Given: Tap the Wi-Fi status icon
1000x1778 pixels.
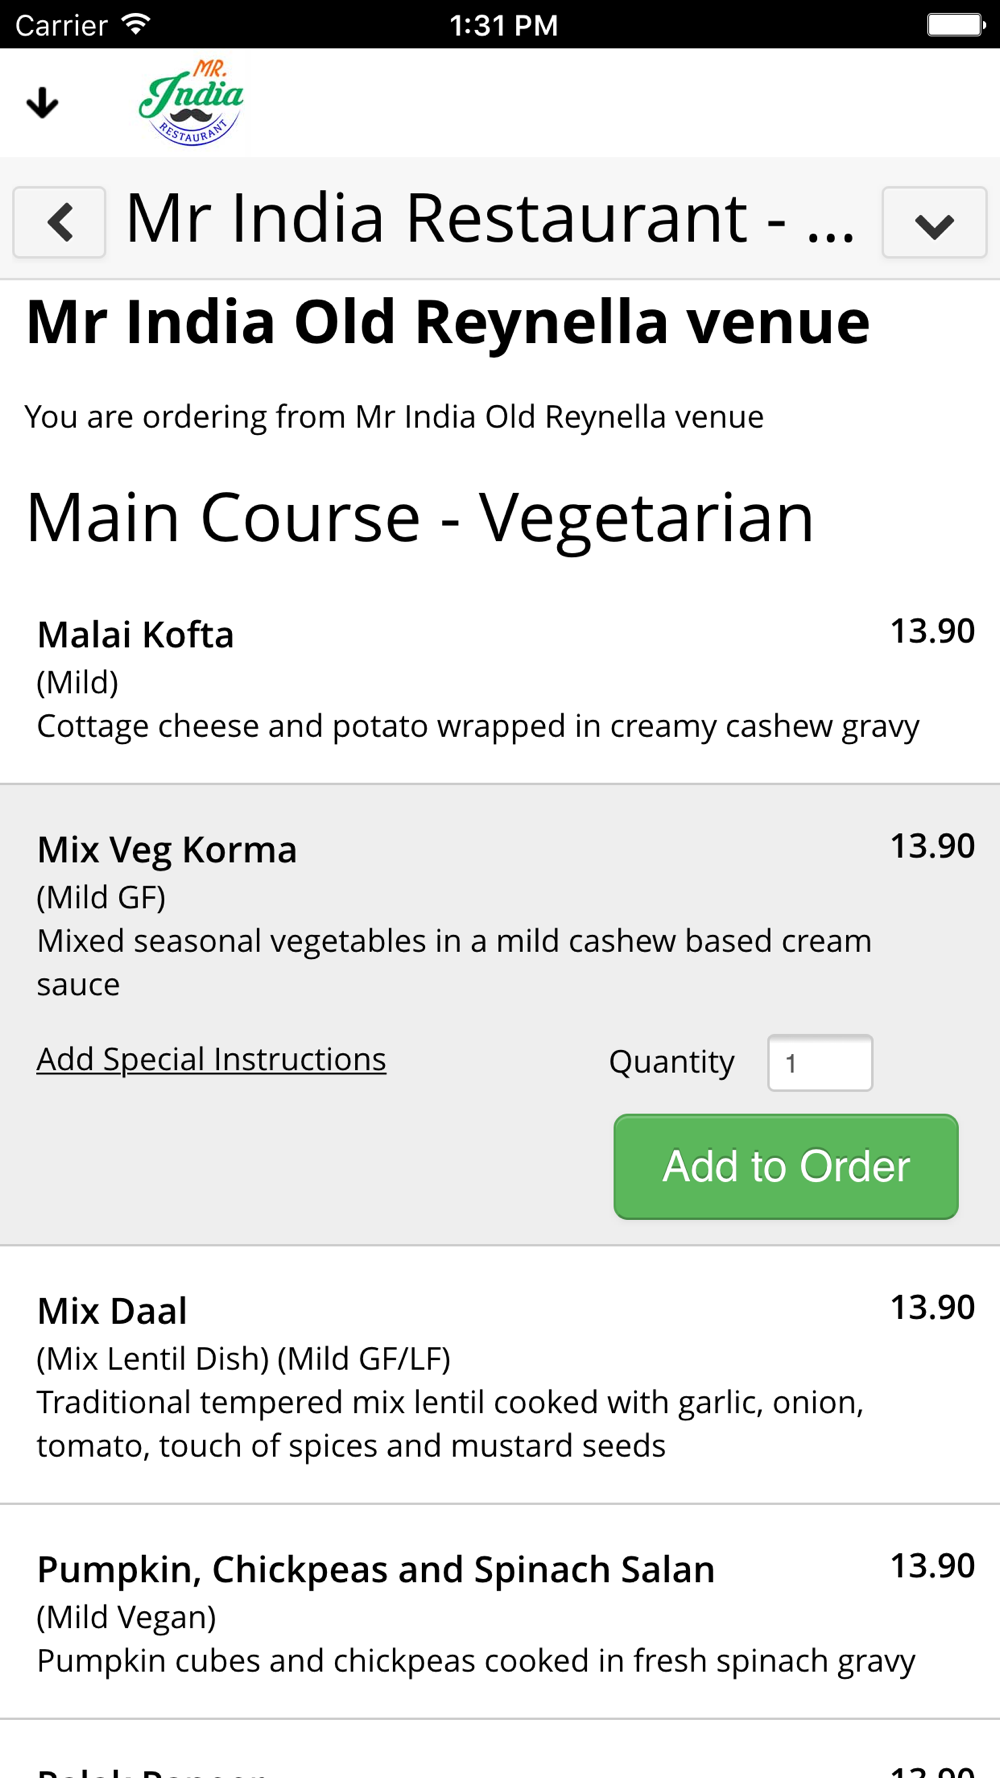Looking at the screenshot, I should (136, 24).
